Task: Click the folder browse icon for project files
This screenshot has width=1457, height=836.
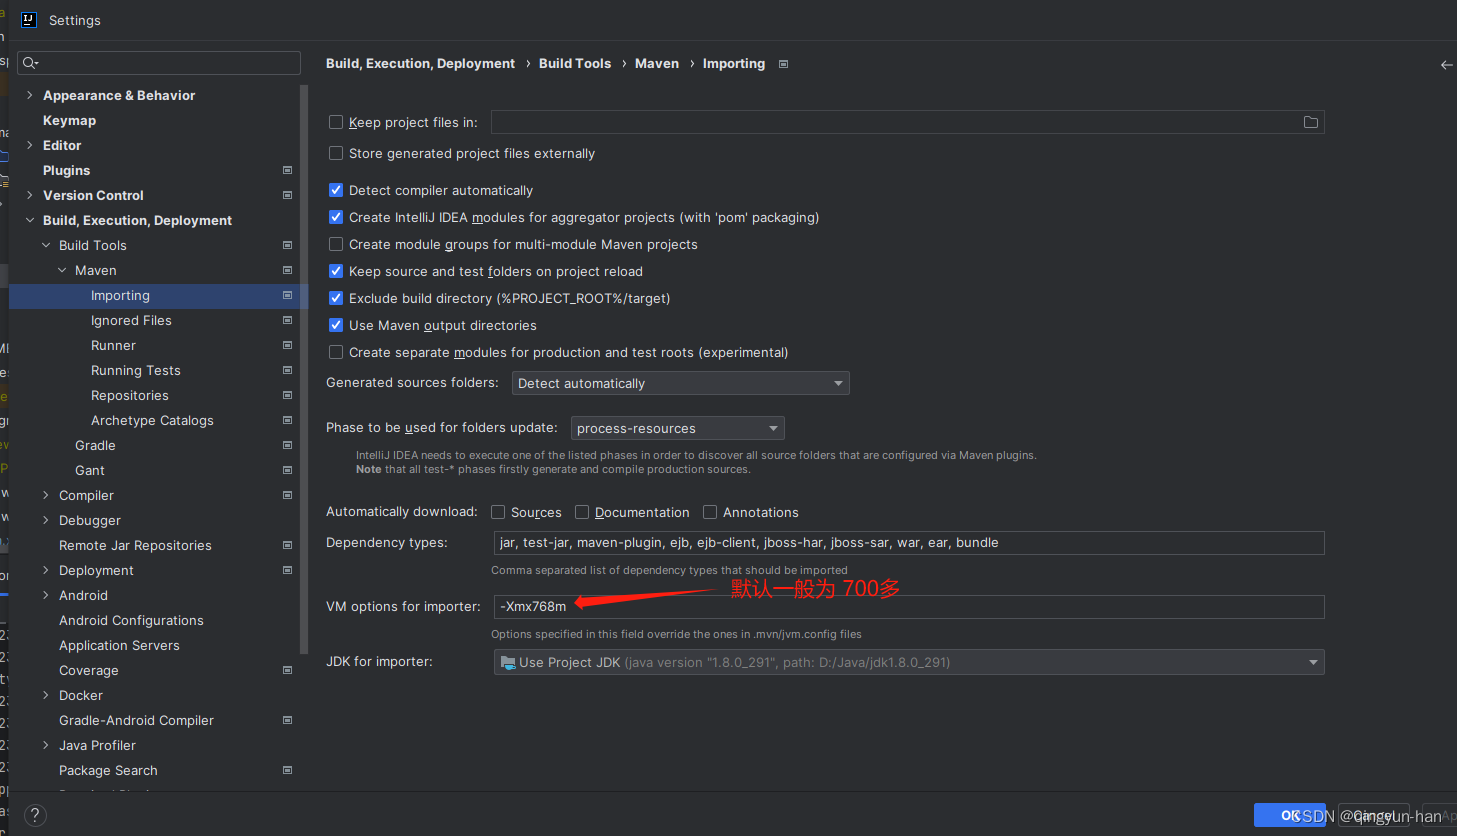Action: coord(1310,122)
